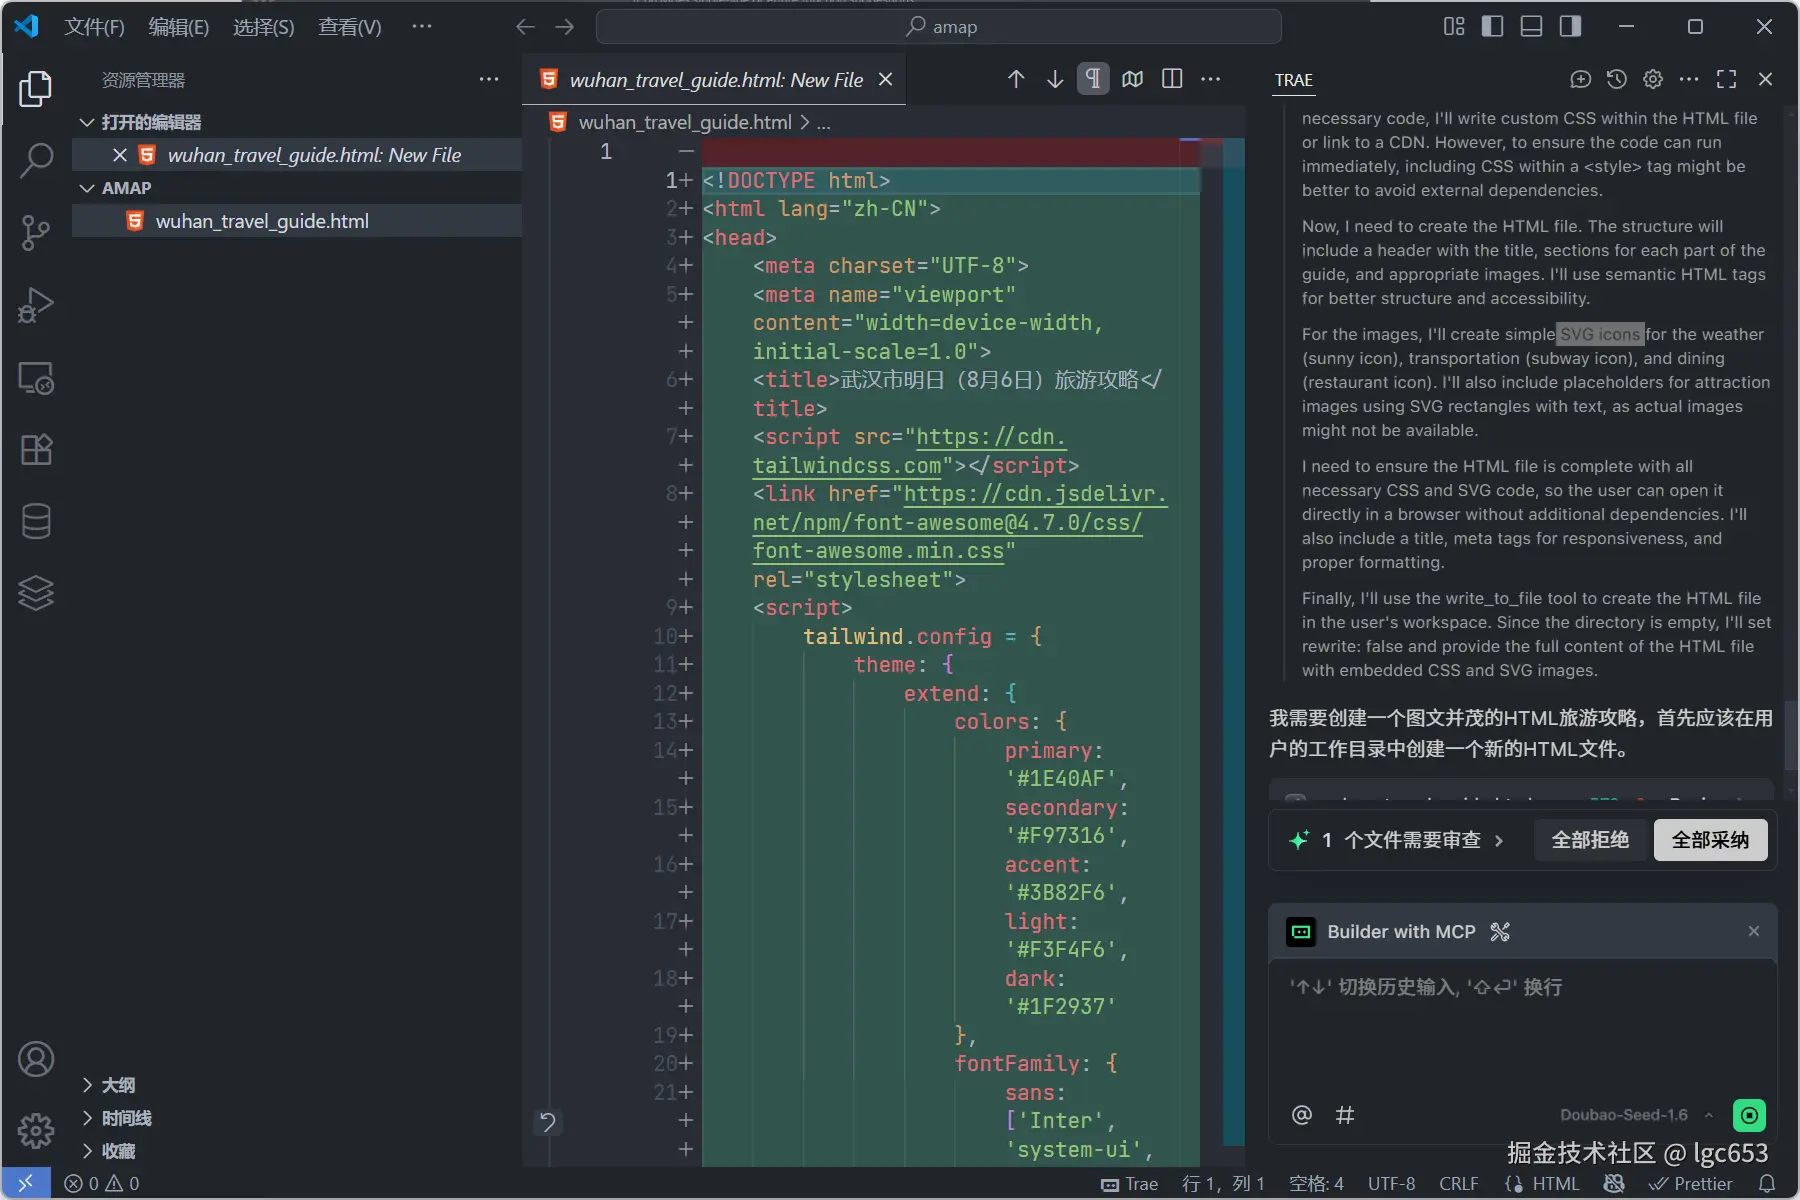Image resolution: width=1800 pixels, height=1200 pixels.
Task: Open editor More Actions ellipsis
Action: [1211, 79]
